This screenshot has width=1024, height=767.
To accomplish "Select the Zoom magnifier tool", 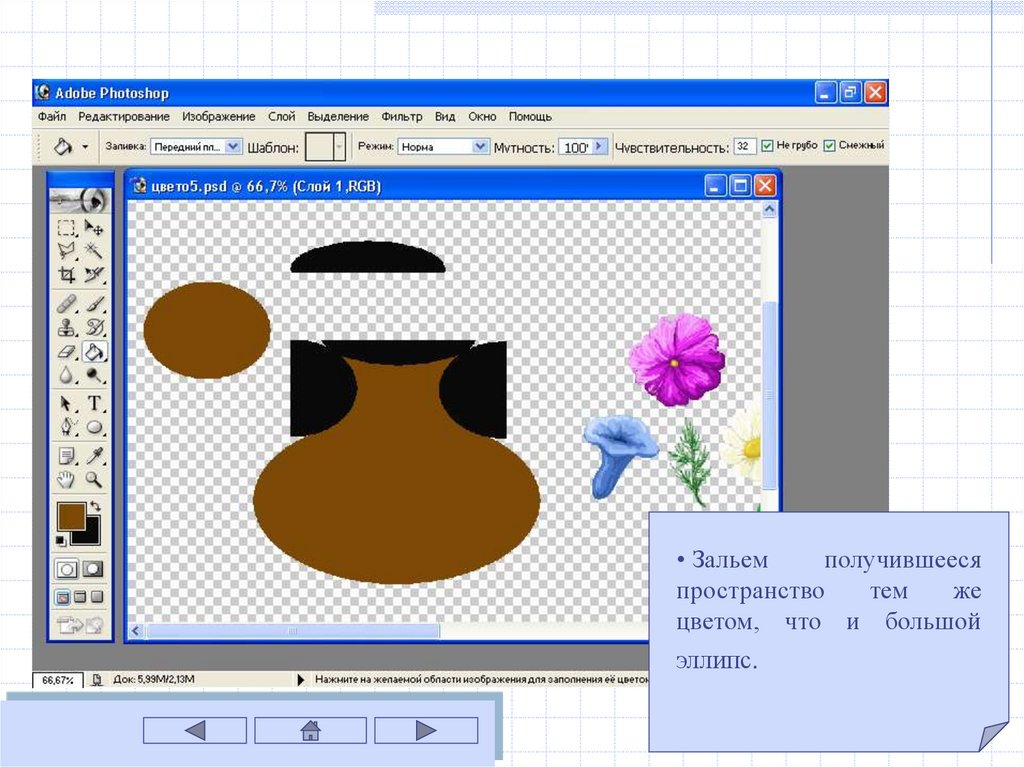I will pyautogui.click(x=94, y=480).
